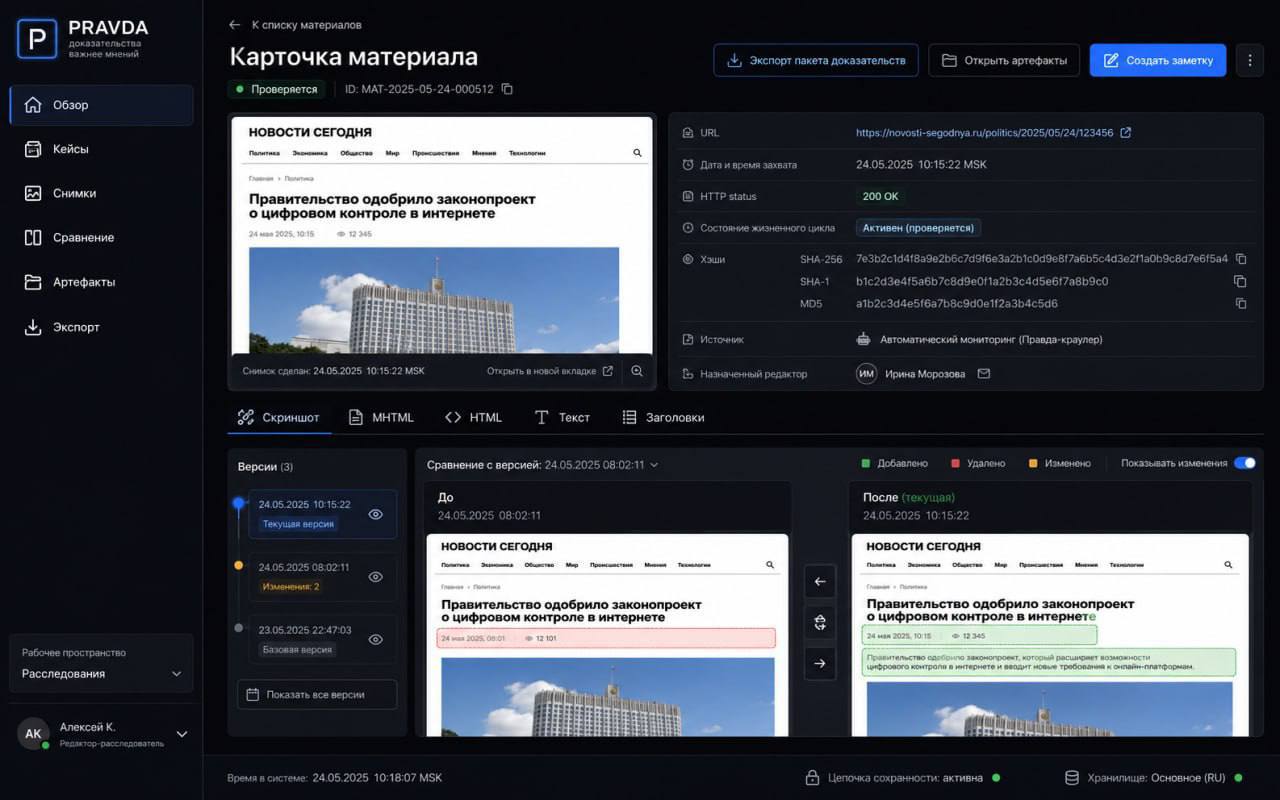Viewport: 1280px width, 800px height.
Task: Copy the MD5 hash value
Action: point(1241,303)
